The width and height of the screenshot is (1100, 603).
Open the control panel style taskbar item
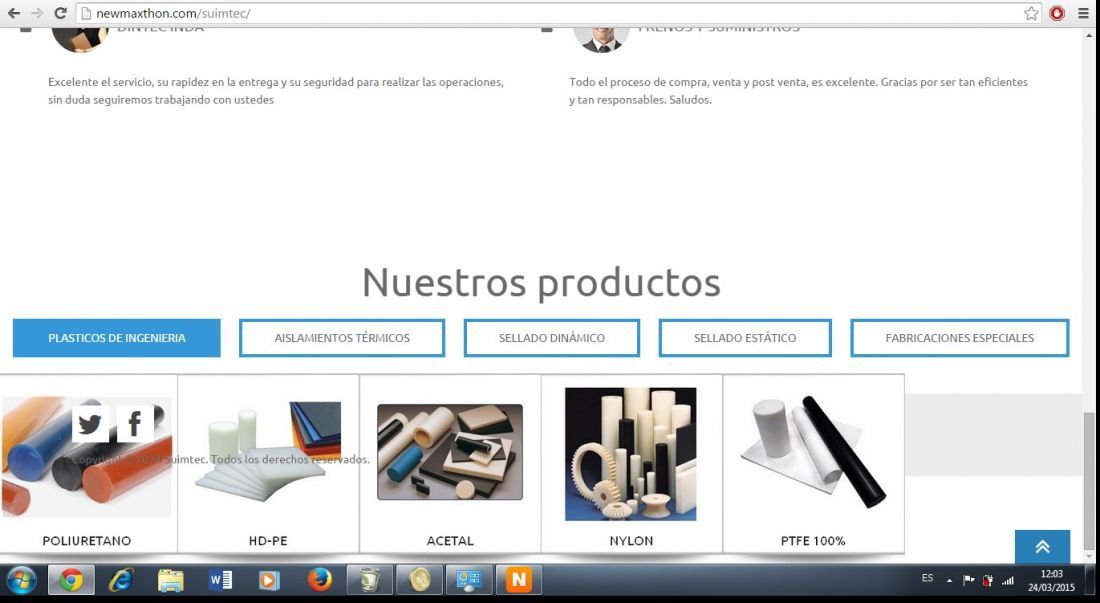tap(469, 580)
